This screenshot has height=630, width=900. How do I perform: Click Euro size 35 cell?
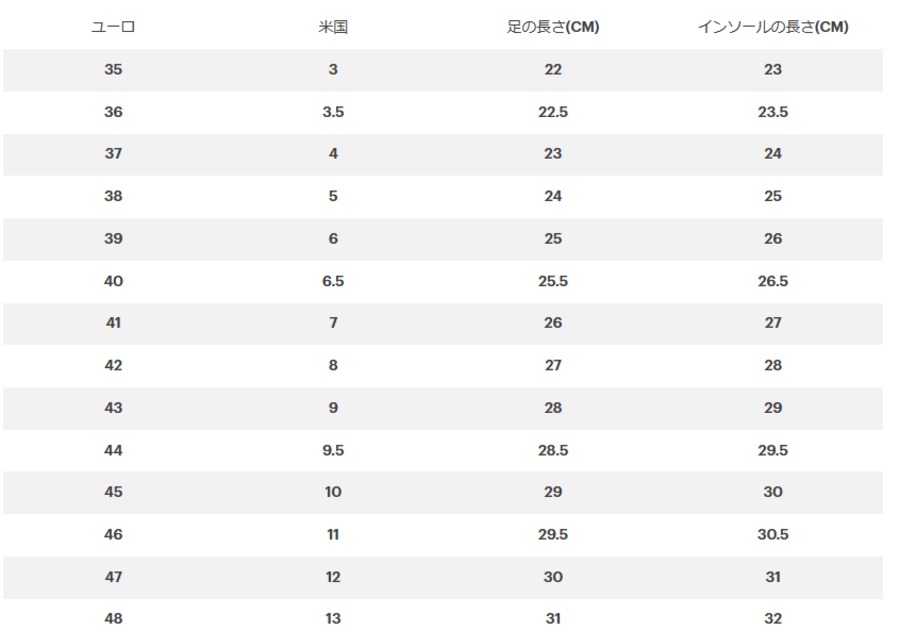click(x=113, y=69)
